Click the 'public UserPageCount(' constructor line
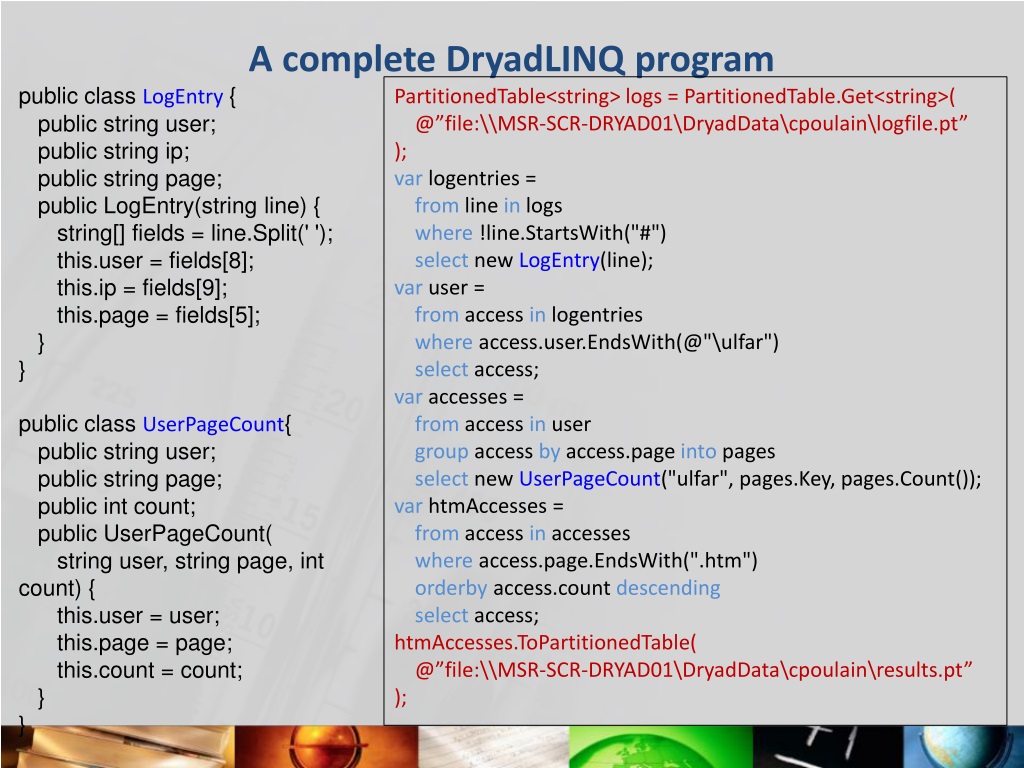Image resolution: width=1024 pixels, height=768 pixels. point(155,534)
